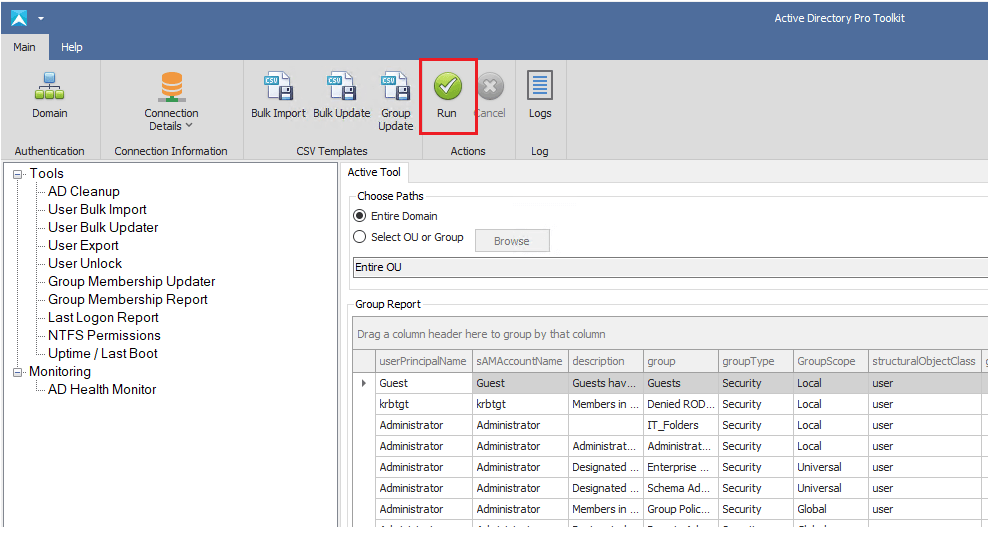The width and height of the screenshot is (988, 536).
Task: Open NTFS Permissions tool
Action: (x=104, y=336)
